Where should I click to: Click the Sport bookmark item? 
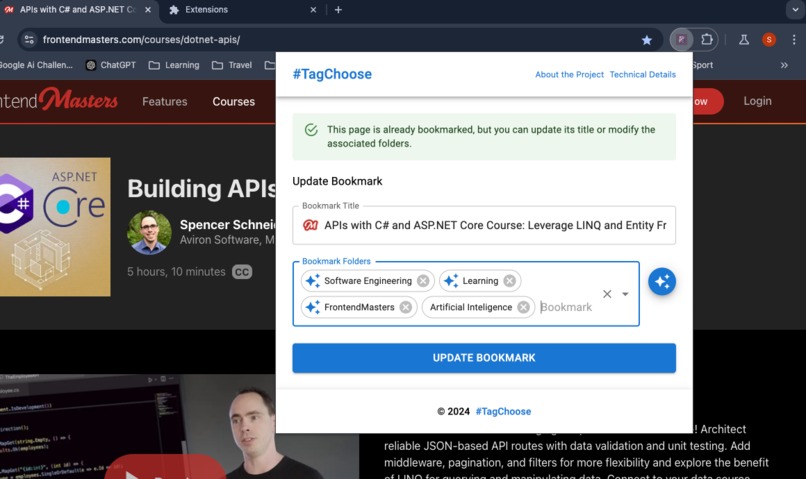point(702,65)
